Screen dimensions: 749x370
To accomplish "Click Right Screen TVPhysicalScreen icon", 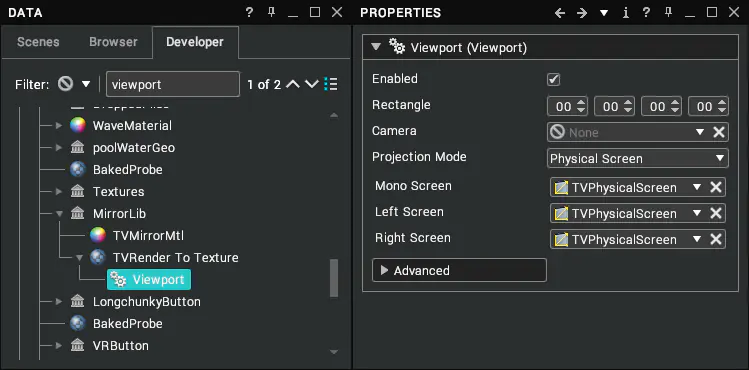I will click(561, 240).
